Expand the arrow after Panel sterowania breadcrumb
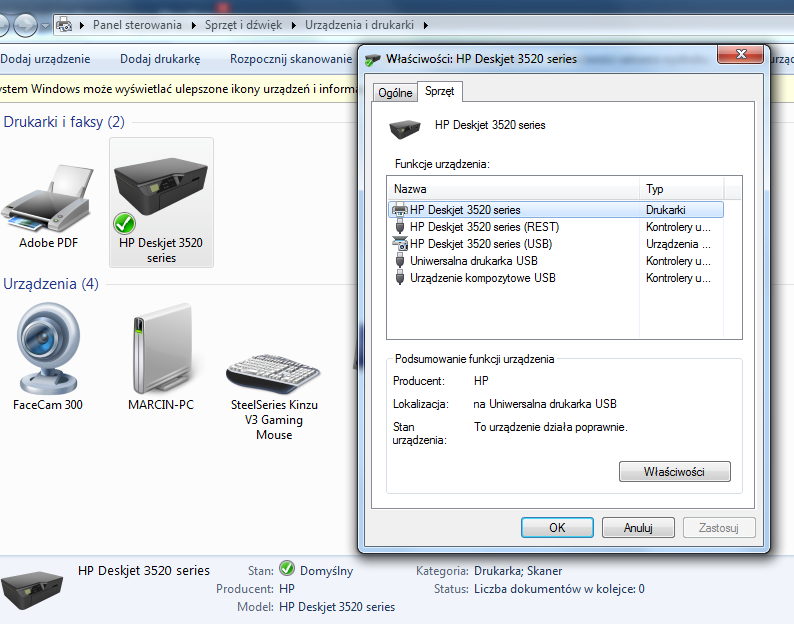 (x=193, y=25)
